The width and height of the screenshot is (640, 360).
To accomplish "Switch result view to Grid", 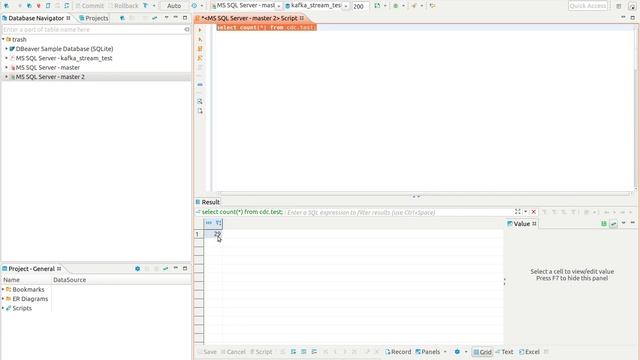I will (x=482, y=352).
